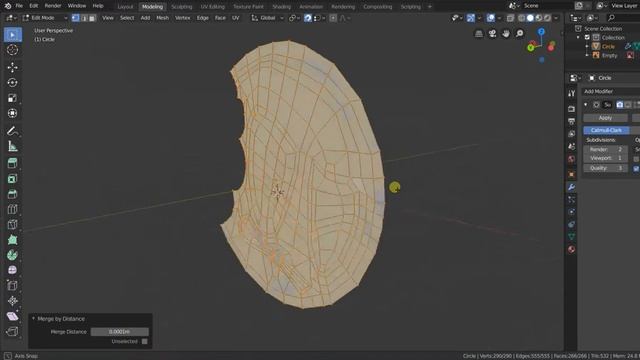Click the Apply modifier button
Image resolution: width=640 pixels, height=360 pixels.
tap(605, 118)
